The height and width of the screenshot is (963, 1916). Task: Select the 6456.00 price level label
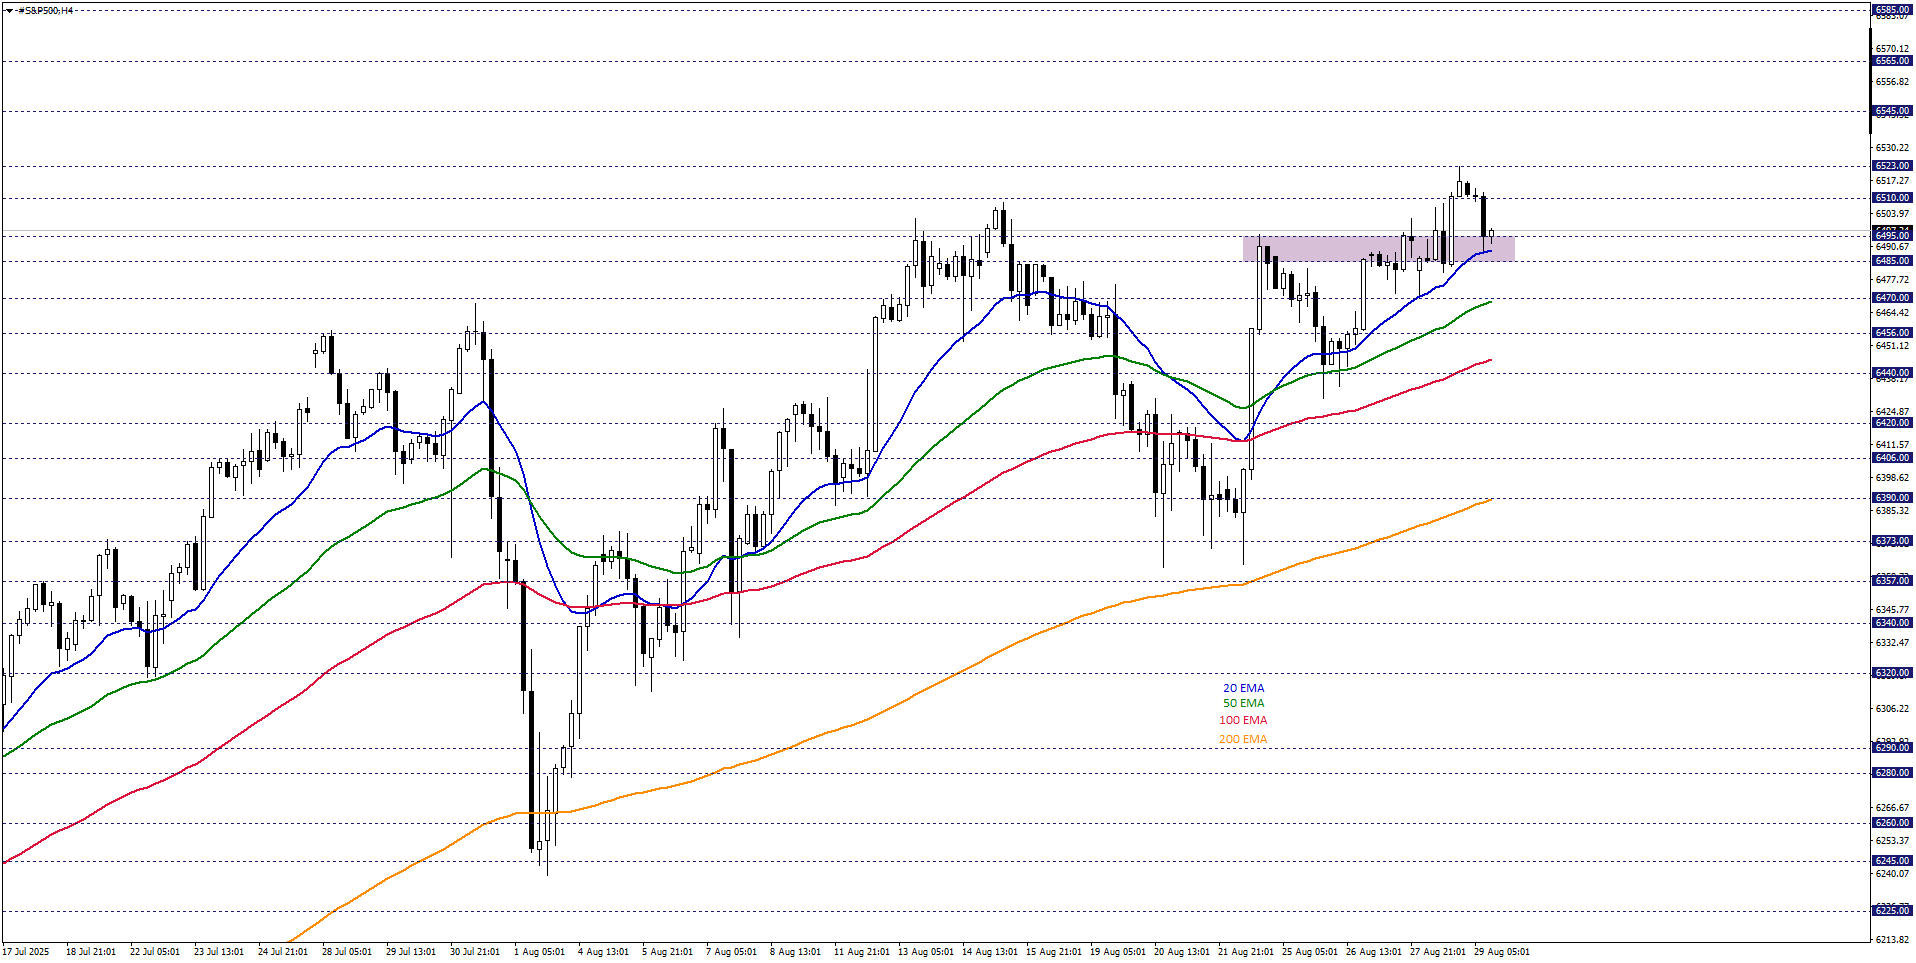pyautogui.click(x=1892, y=333)
